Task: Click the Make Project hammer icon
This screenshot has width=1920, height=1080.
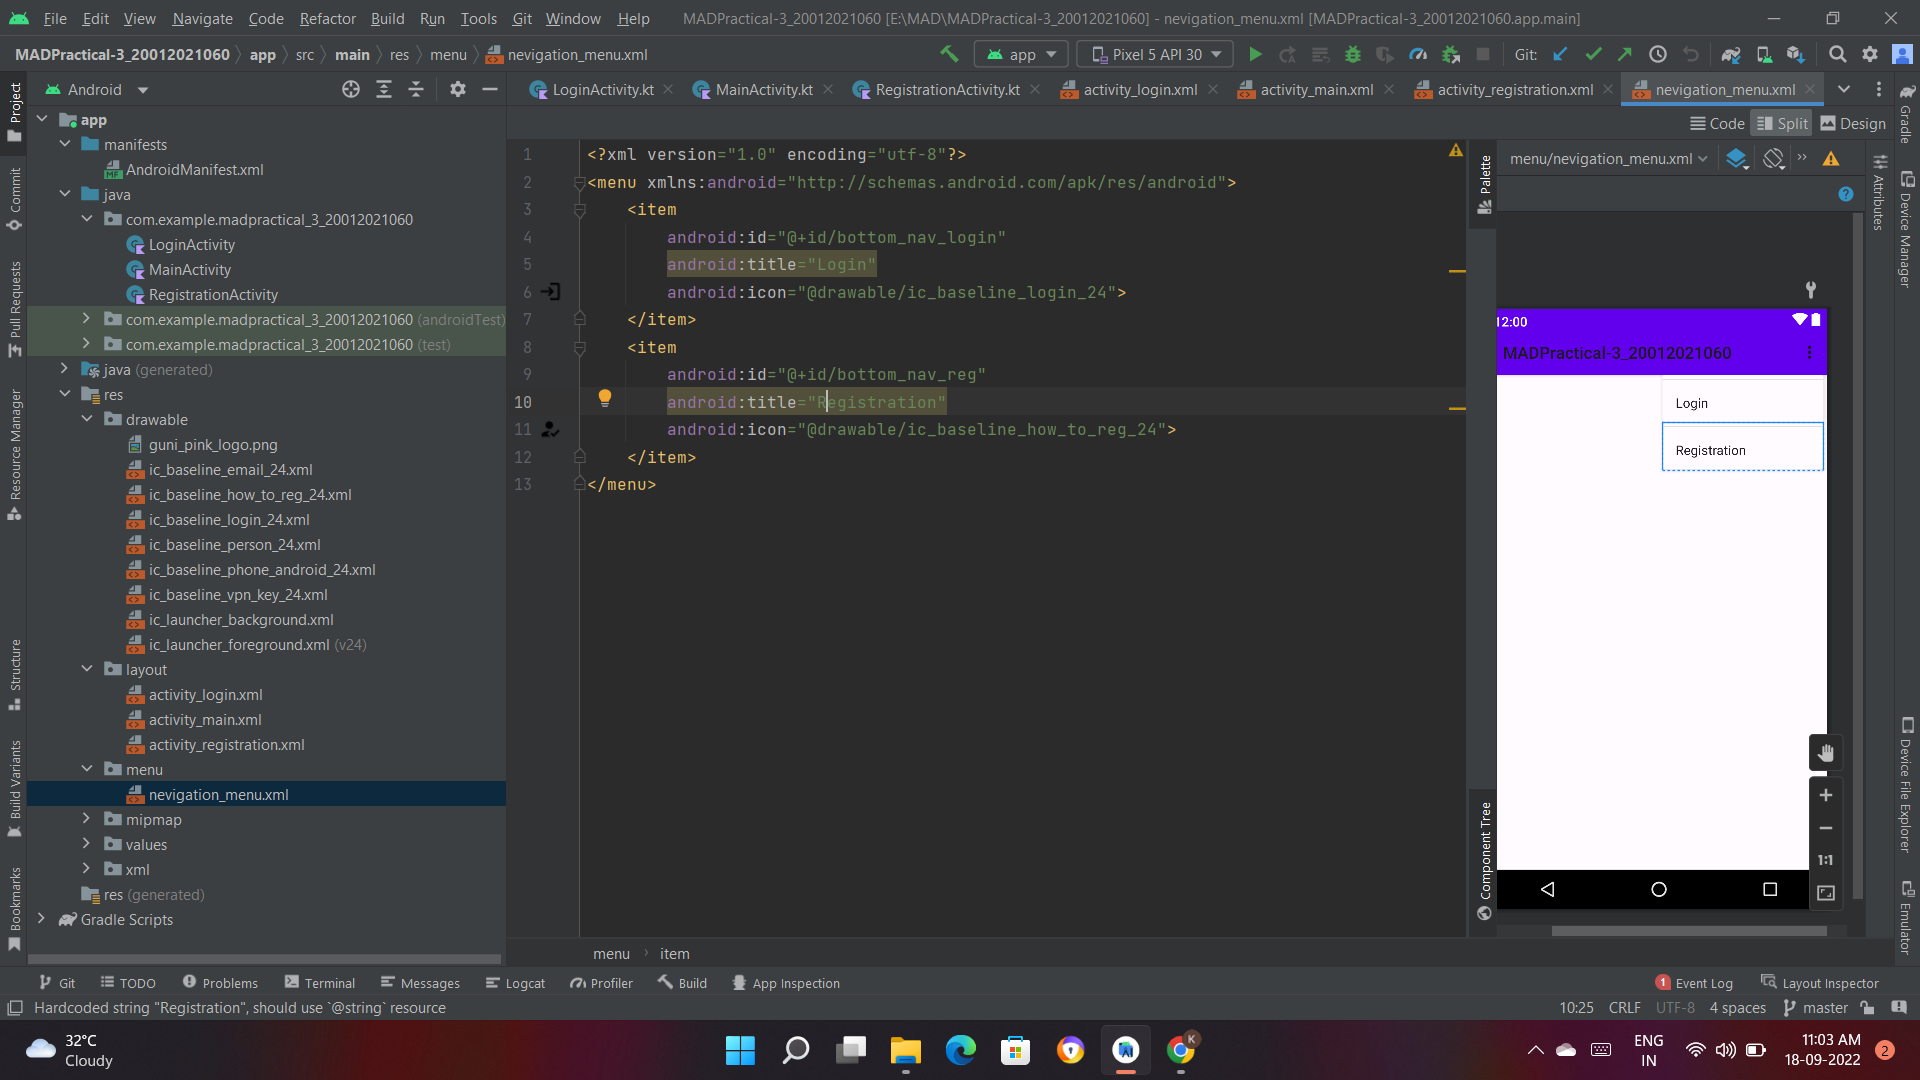Action: [x=949, y=54]
